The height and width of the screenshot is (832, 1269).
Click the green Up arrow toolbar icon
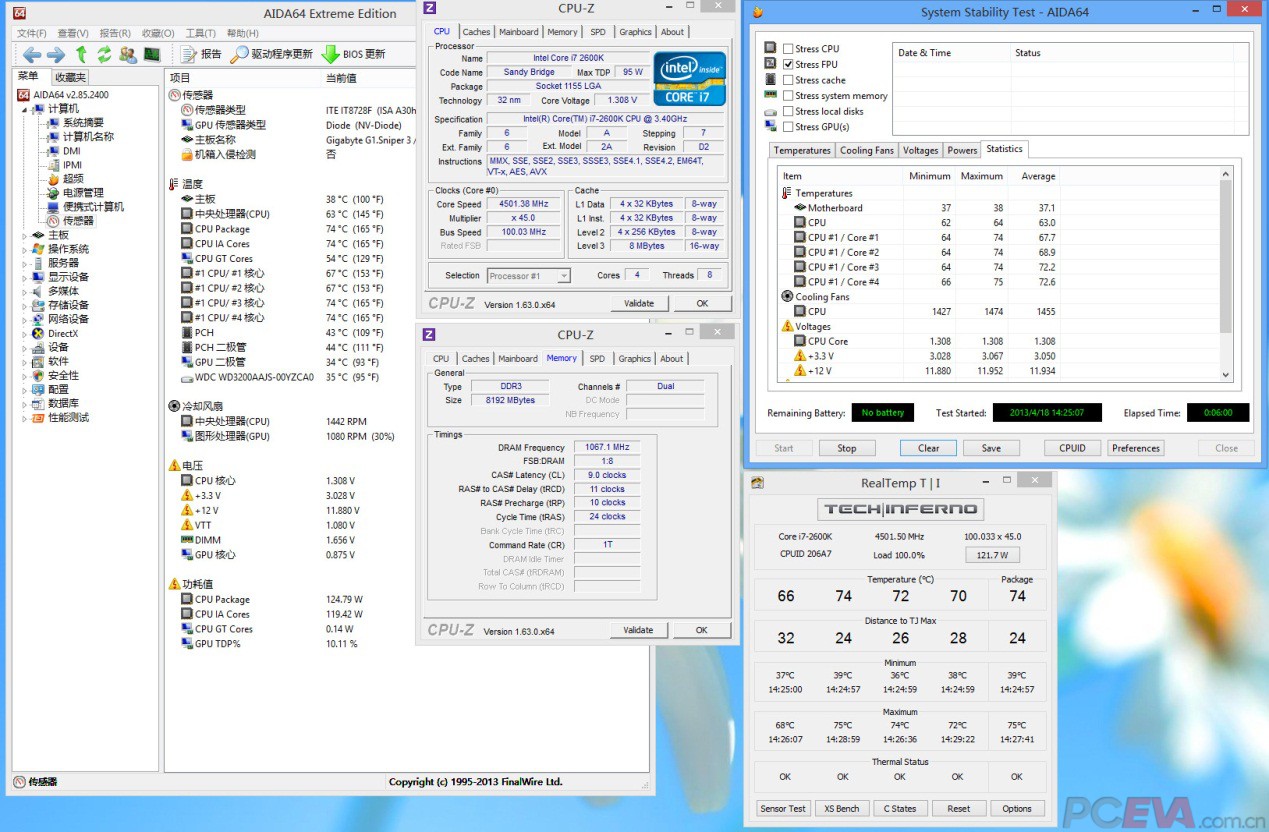click(81, 54)
